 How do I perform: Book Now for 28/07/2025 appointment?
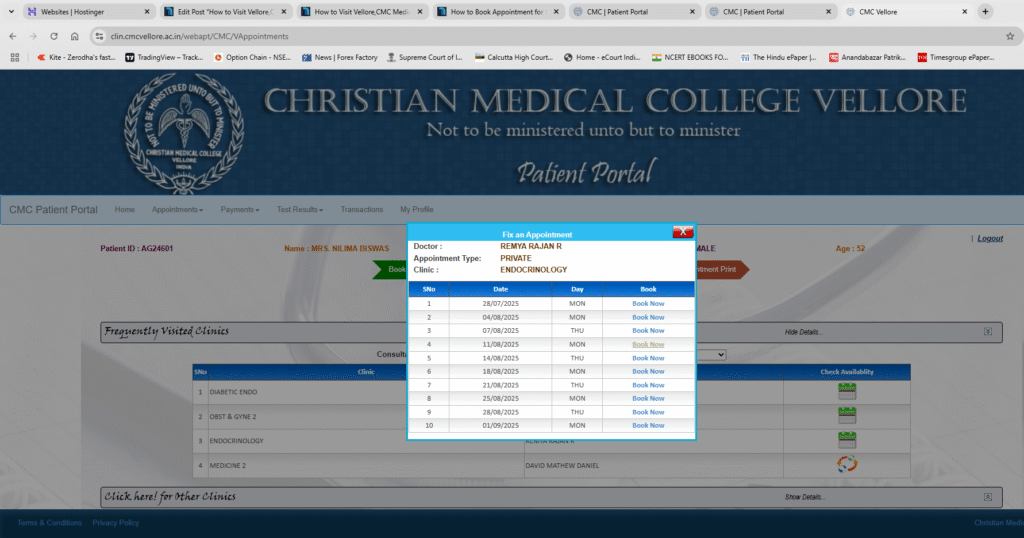648,303
